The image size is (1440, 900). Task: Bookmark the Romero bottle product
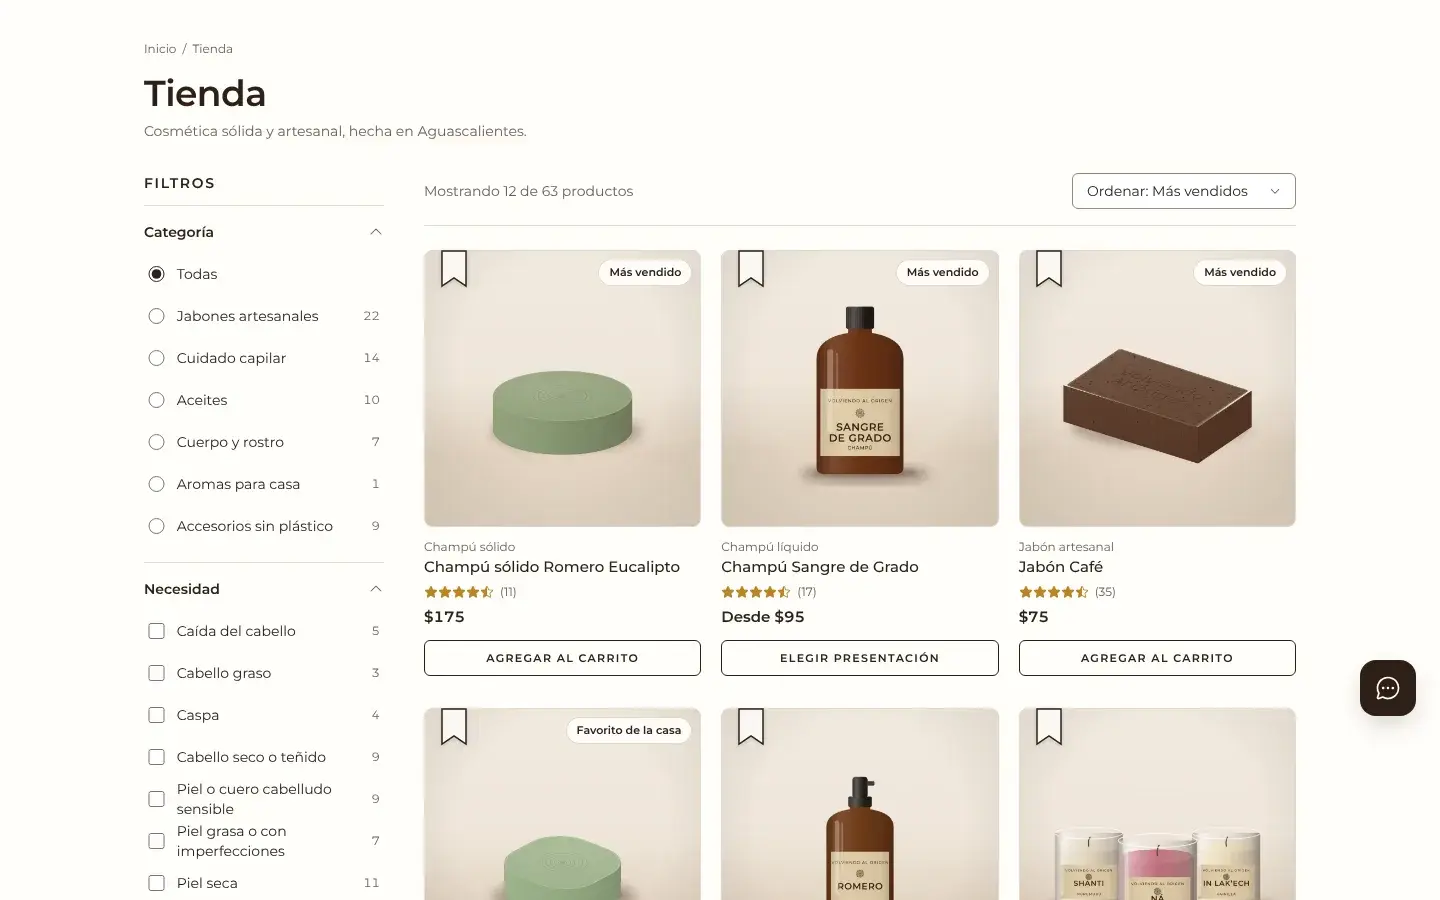(751, 726)
